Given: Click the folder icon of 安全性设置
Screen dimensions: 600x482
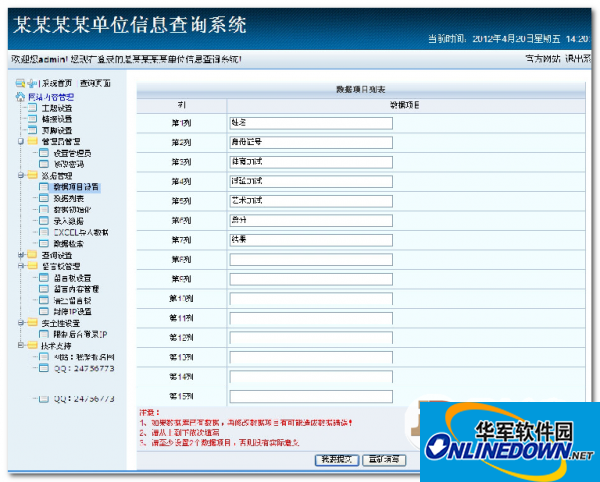Looking at the screenshot, I should click(x=33, y=323).
